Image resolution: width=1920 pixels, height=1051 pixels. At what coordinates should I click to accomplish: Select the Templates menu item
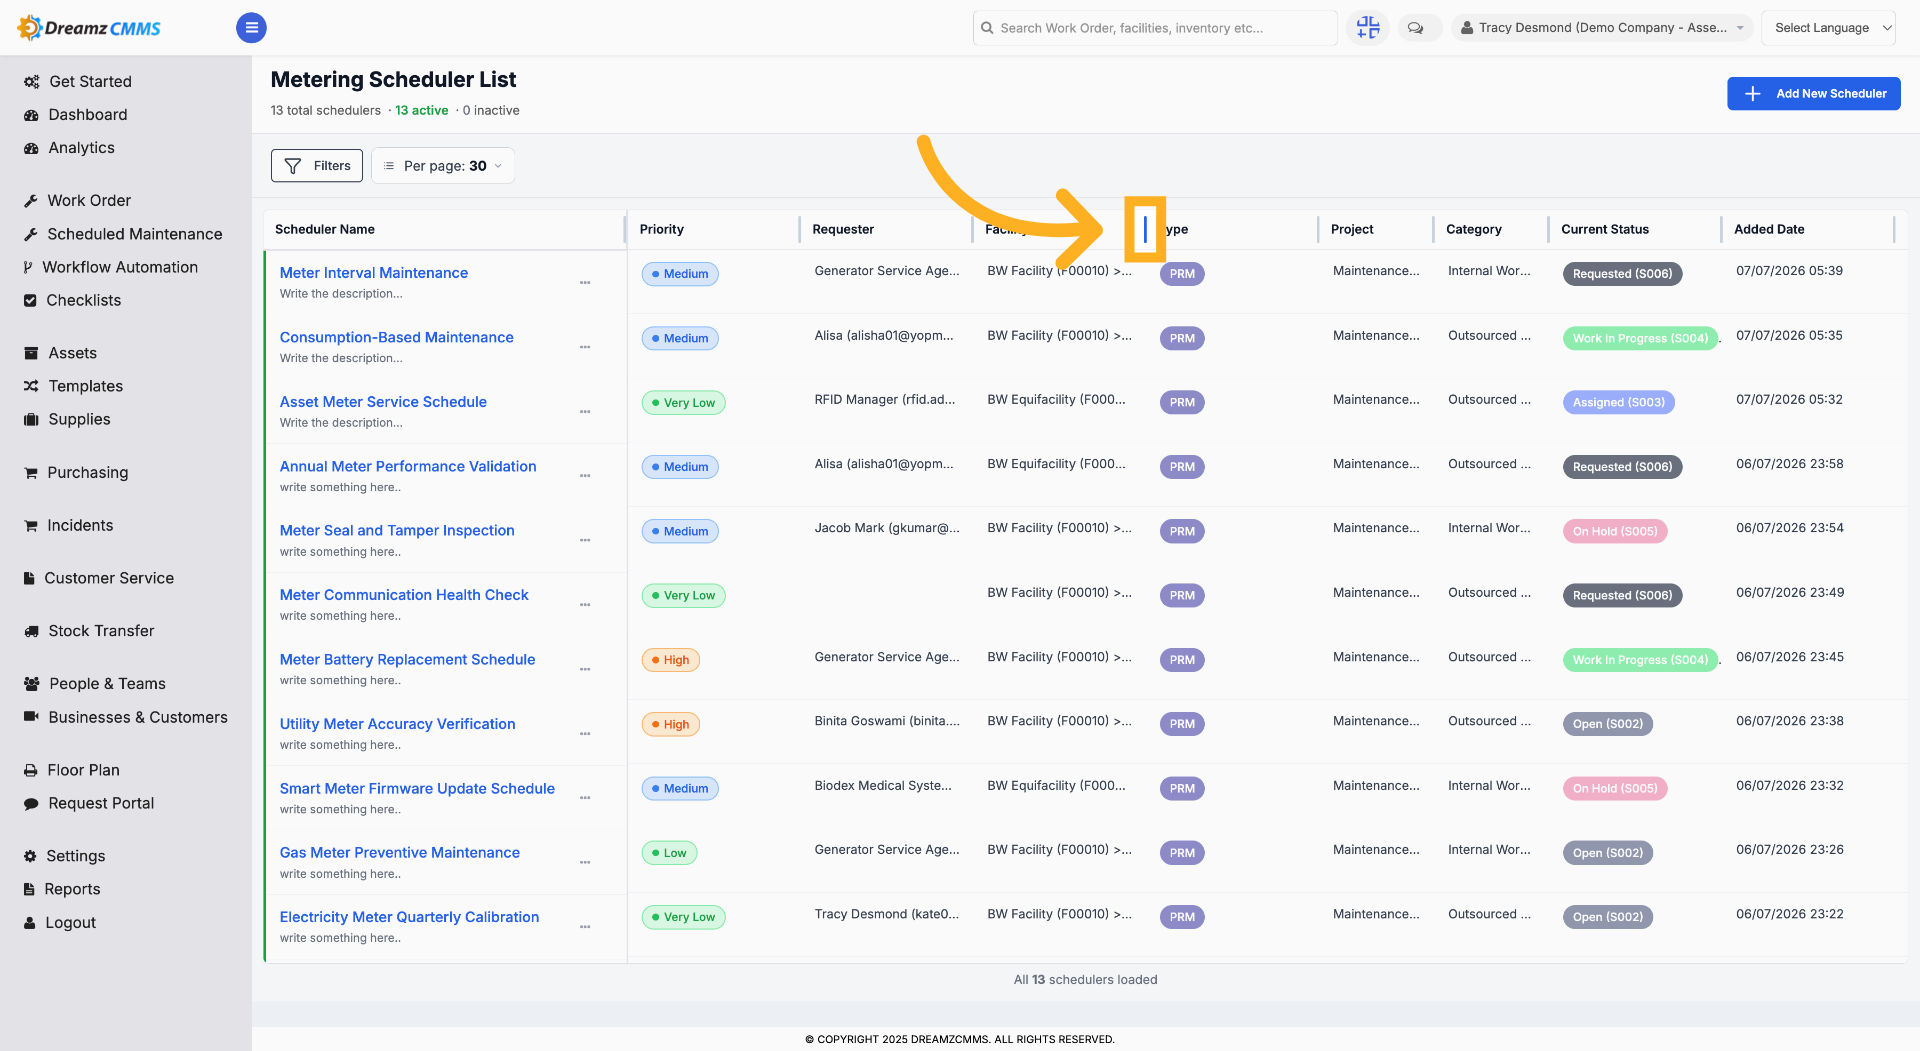point(86,386)
